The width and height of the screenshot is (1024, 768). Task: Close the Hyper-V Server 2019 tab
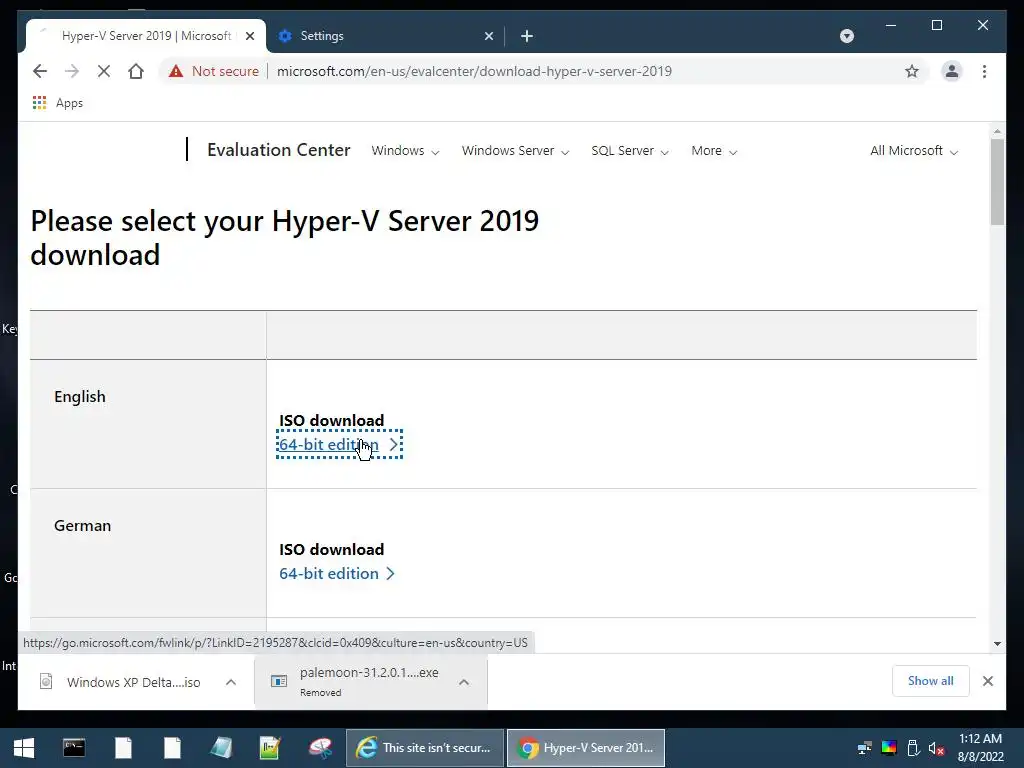pos(249,36)
